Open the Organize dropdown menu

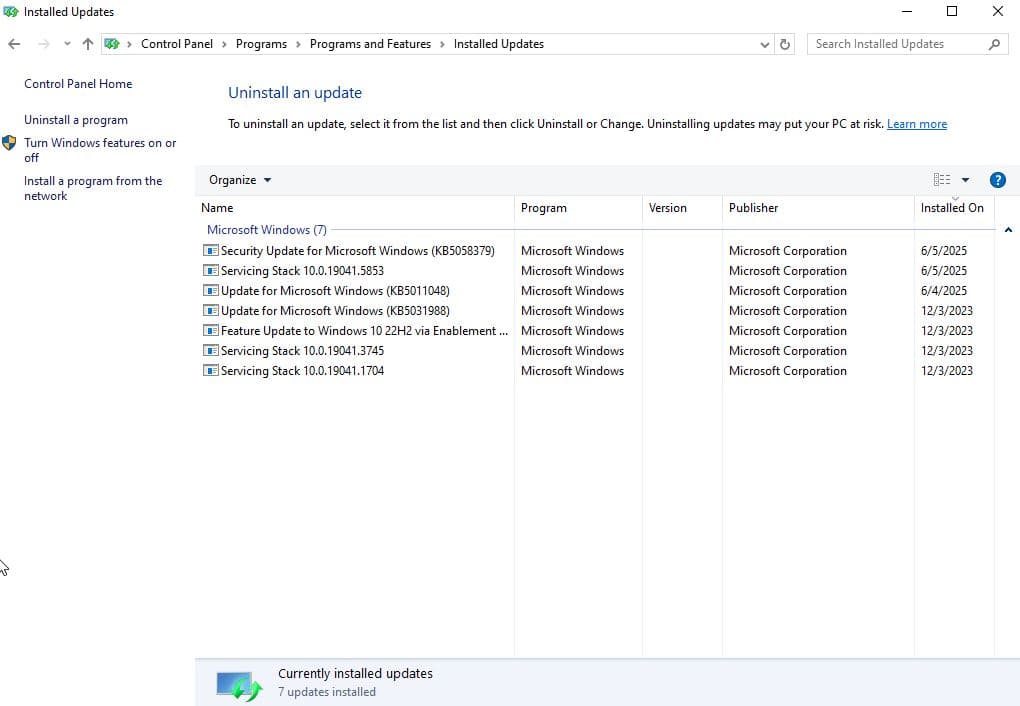pyautogui.click(x=240, y=180)
